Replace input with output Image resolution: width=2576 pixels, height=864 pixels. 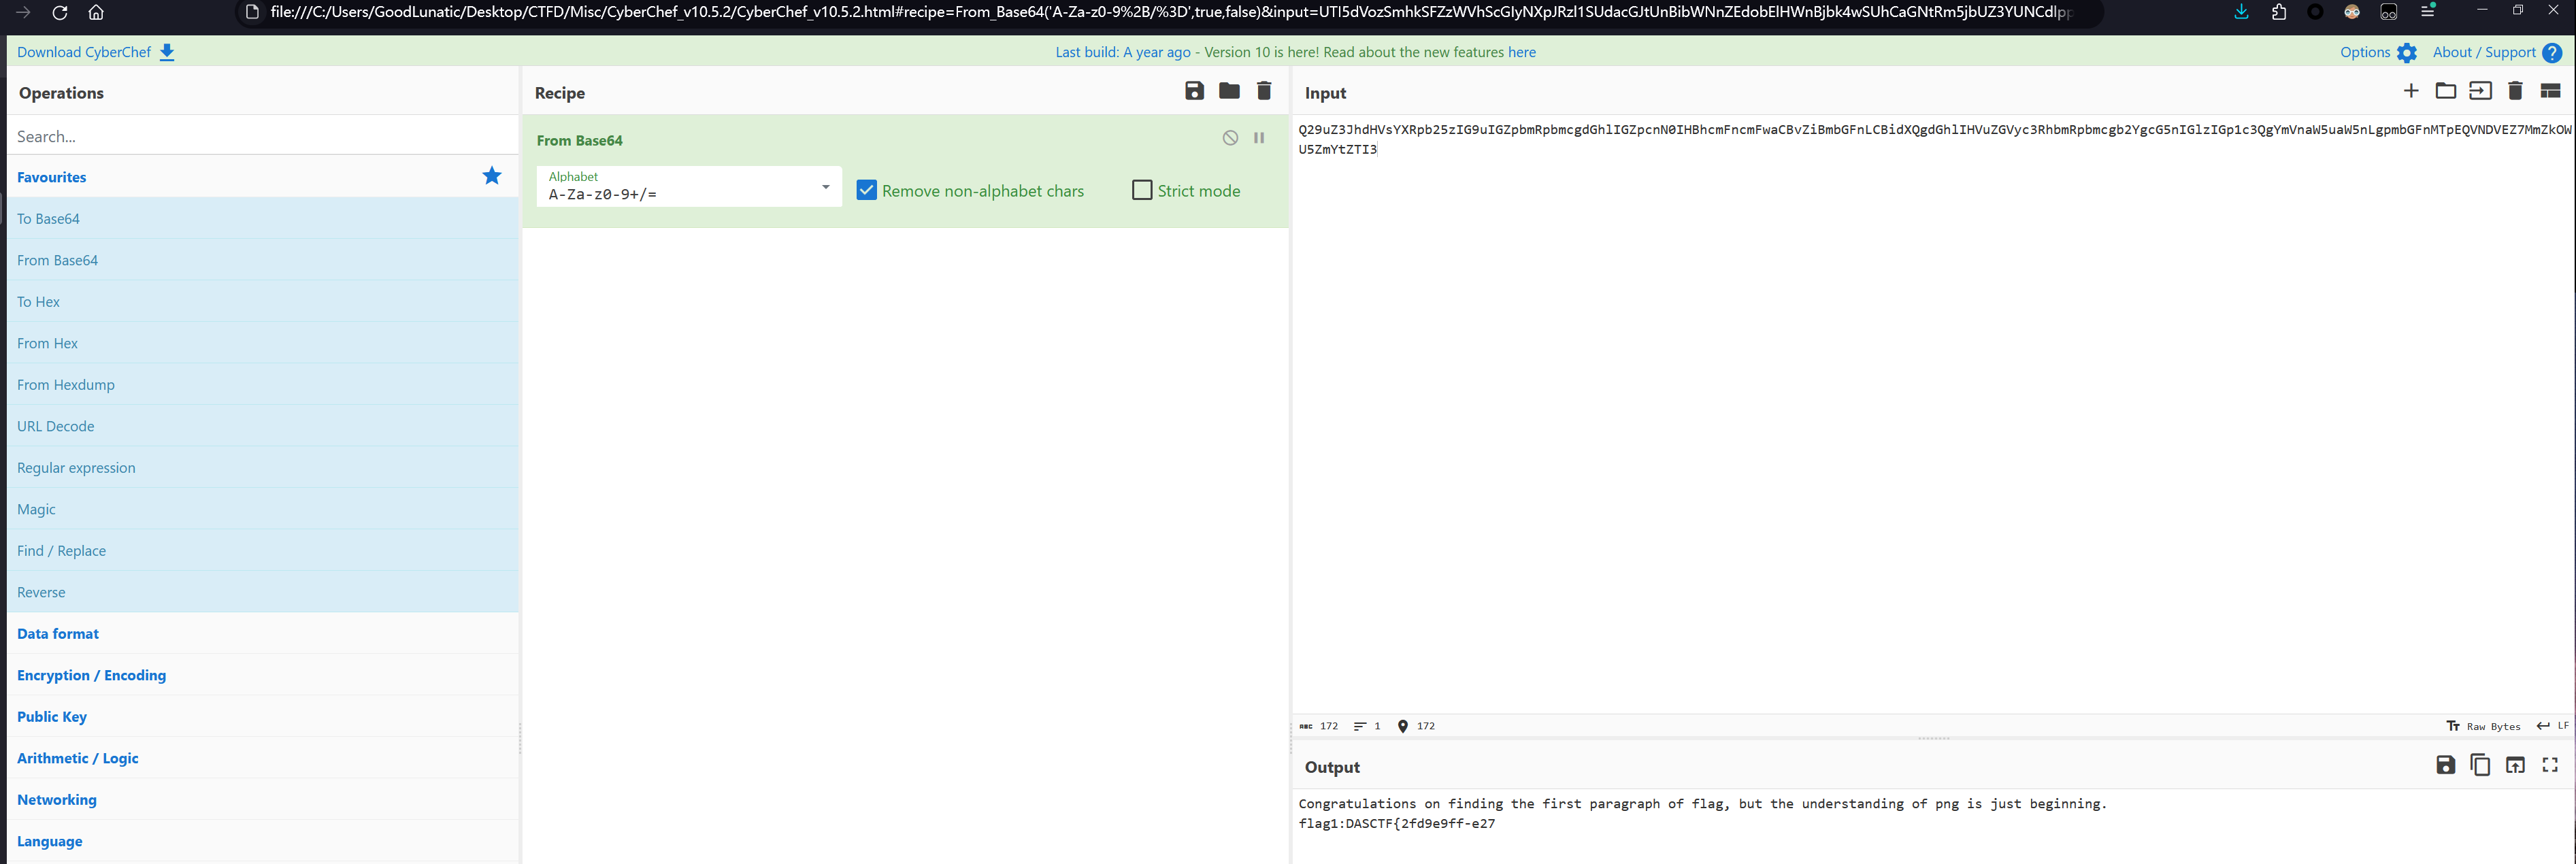[x=2515, y=765]
